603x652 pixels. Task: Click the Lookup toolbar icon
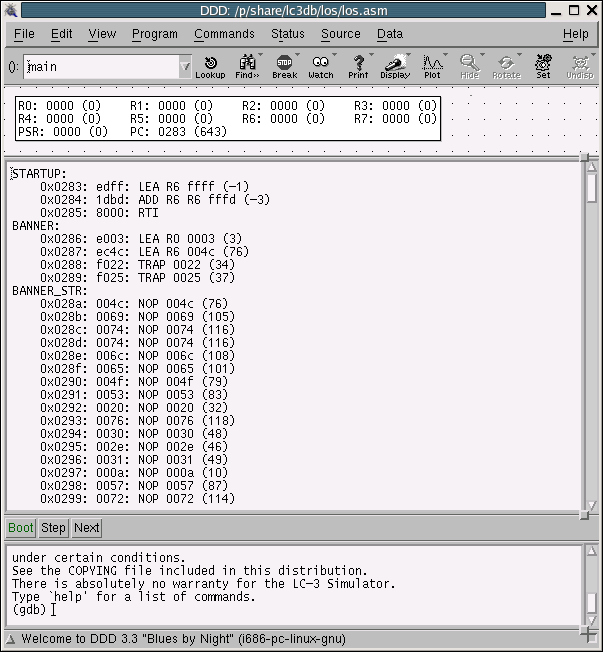pos(210,66)
